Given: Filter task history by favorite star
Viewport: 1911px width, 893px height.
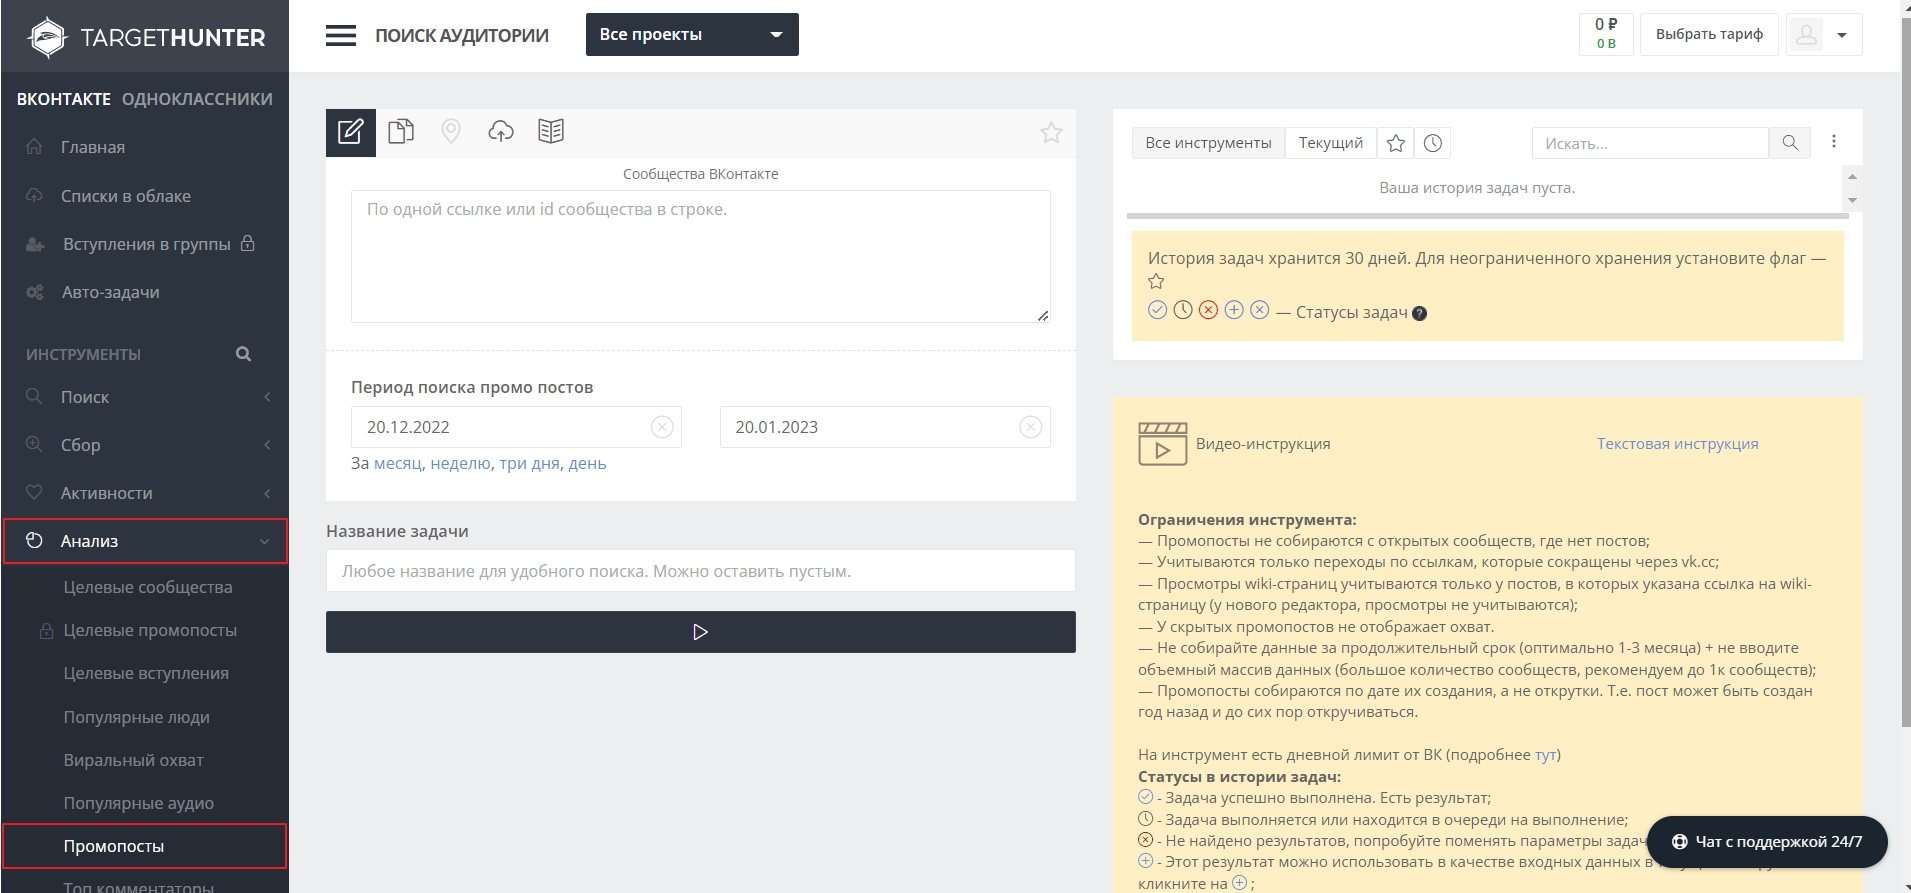Looking at the screenshot, I should click(x=1396, y=143).
